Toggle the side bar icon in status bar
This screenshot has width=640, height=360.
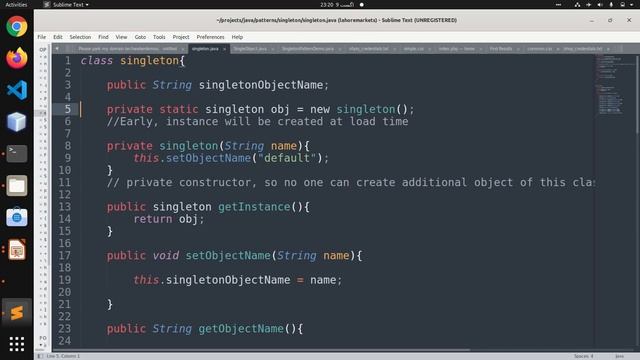[x=40, y=356]
